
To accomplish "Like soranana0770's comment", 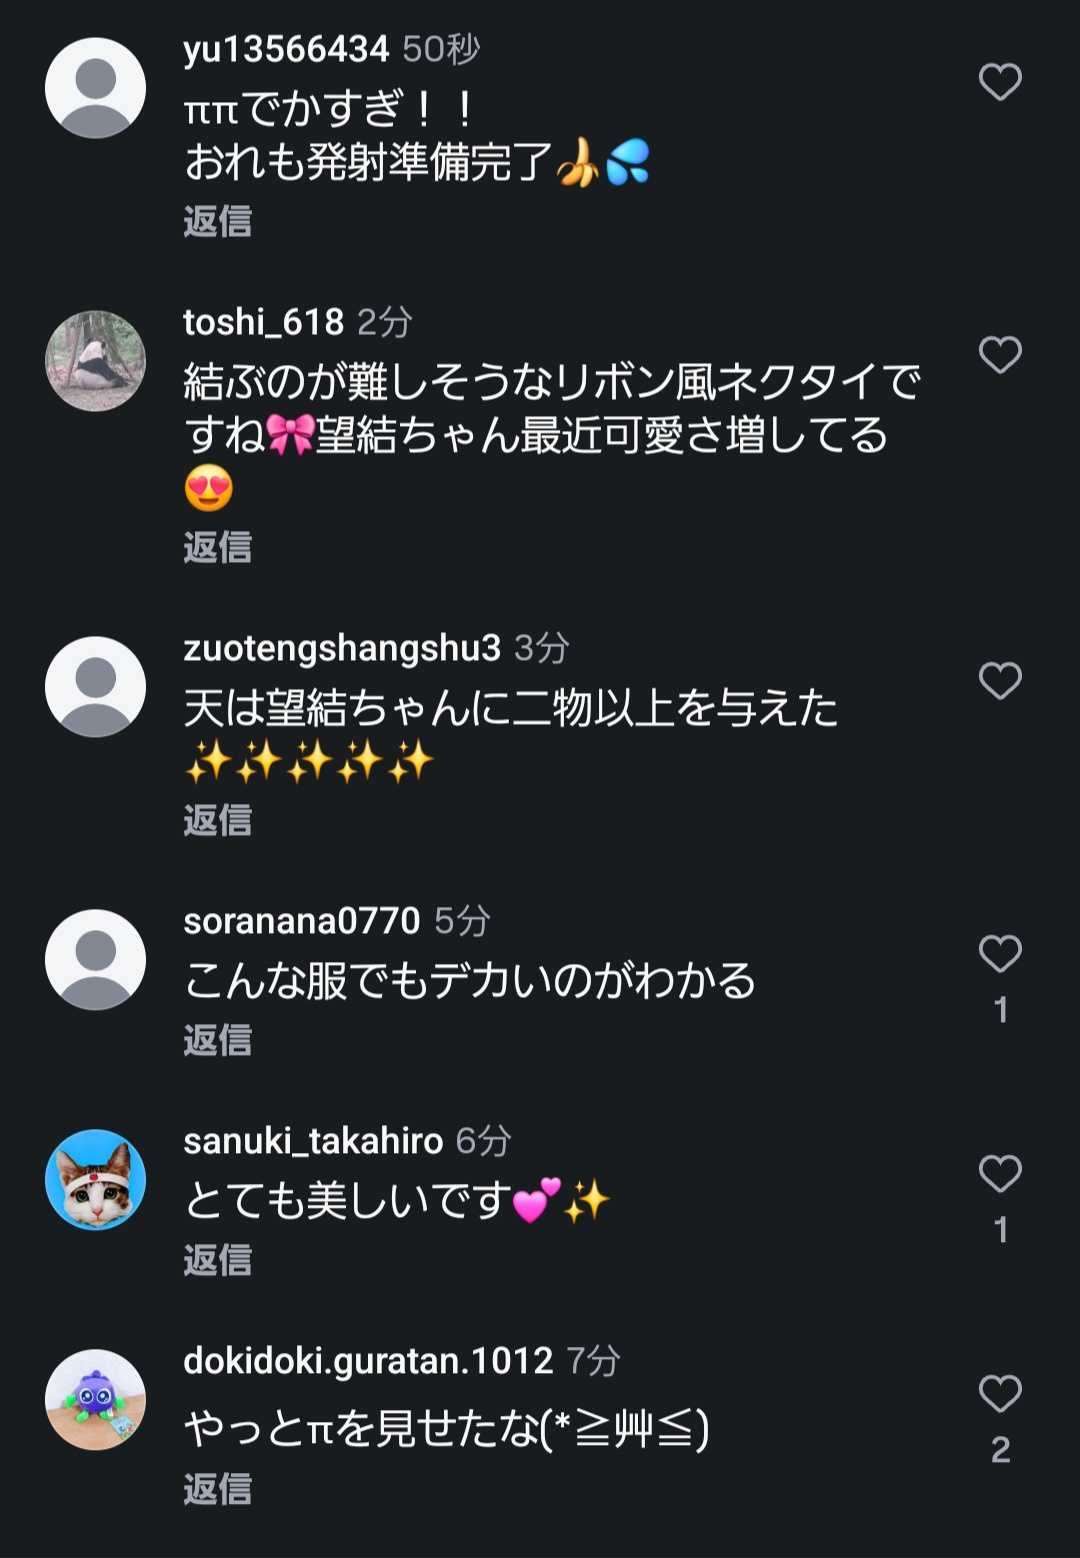I will 999,954.
